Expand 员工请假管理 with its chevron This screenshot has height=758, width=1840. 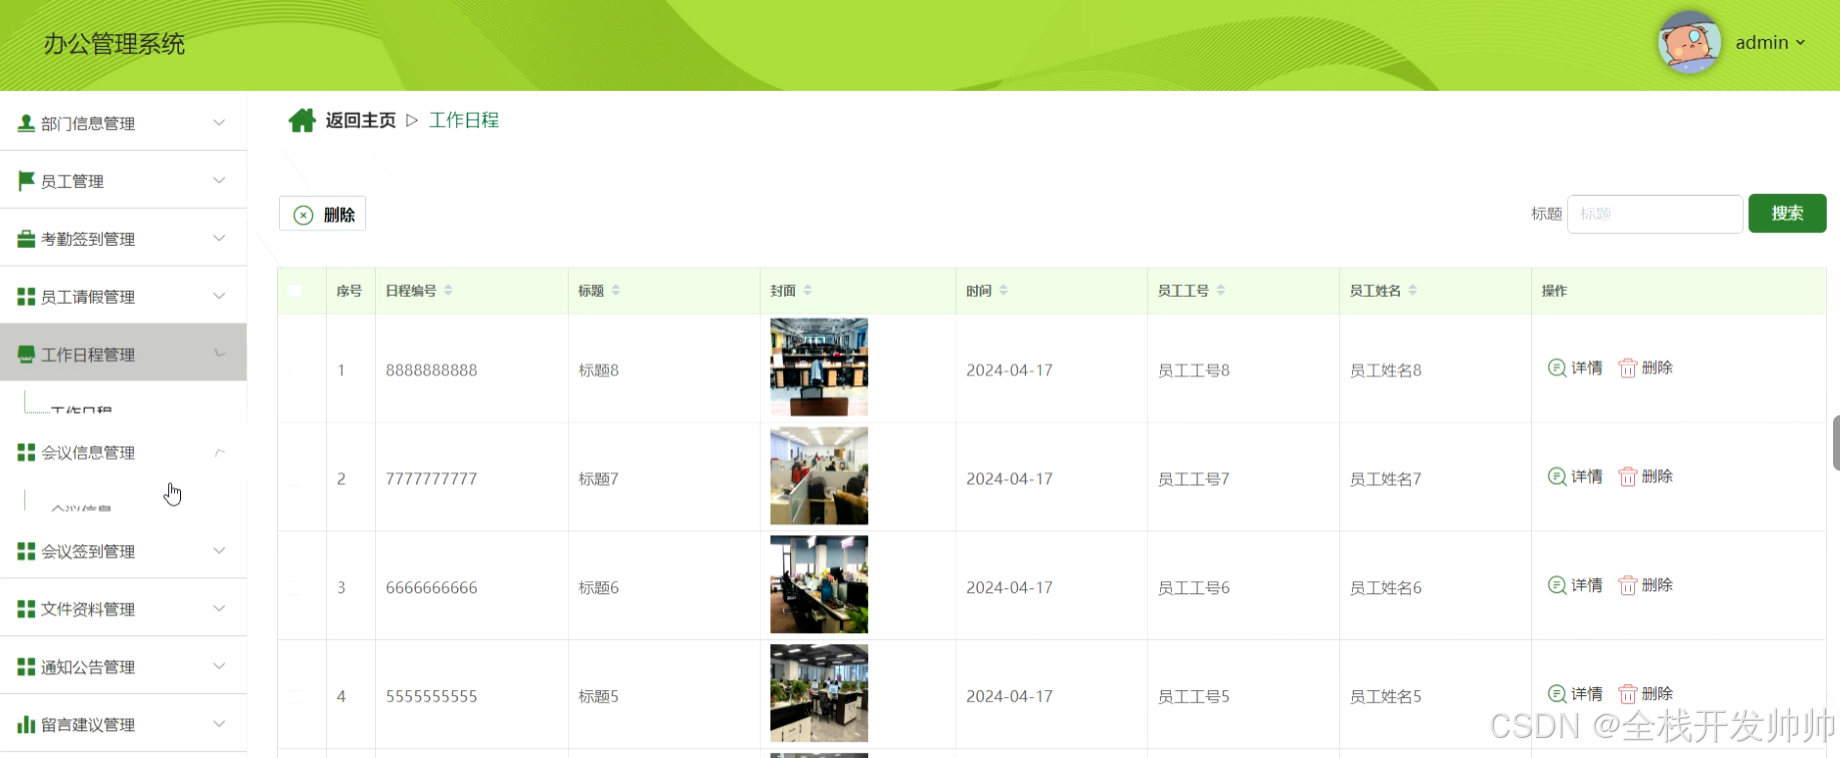pos(219,296)
